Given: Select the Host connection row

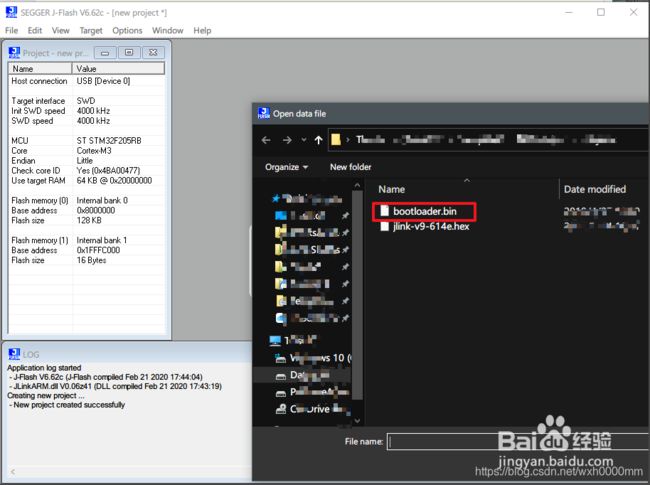Looking at the screenshot, I should (86, 81).
